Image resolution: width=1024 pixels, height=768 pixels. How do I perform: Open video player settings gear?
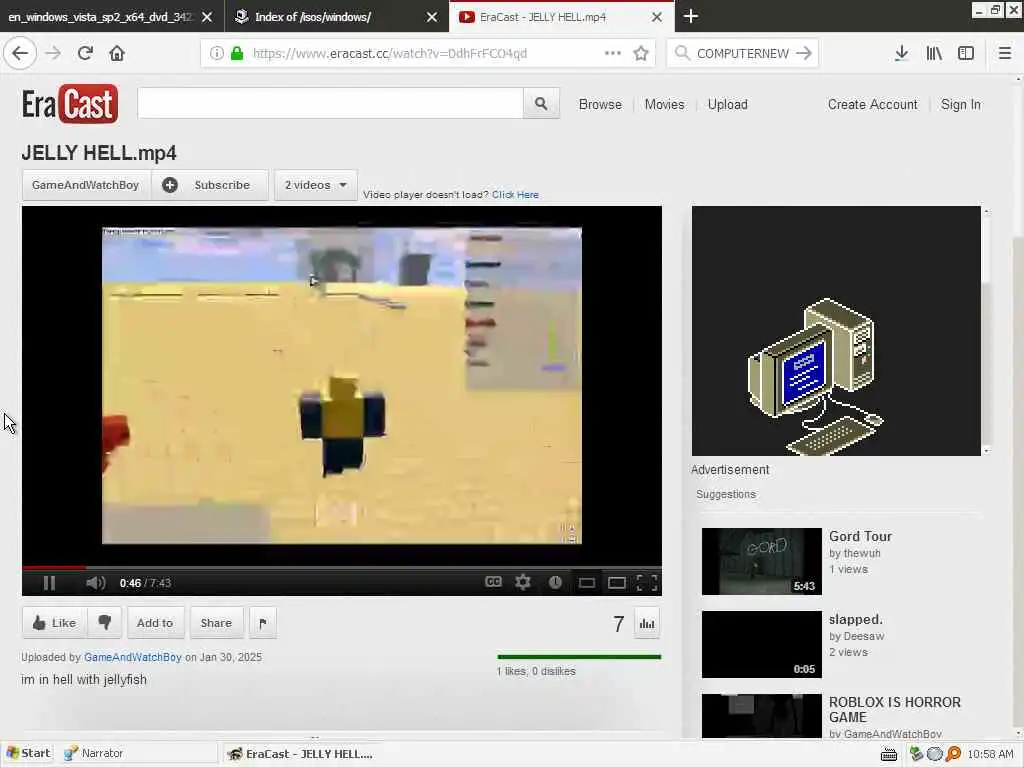[523, 582]
